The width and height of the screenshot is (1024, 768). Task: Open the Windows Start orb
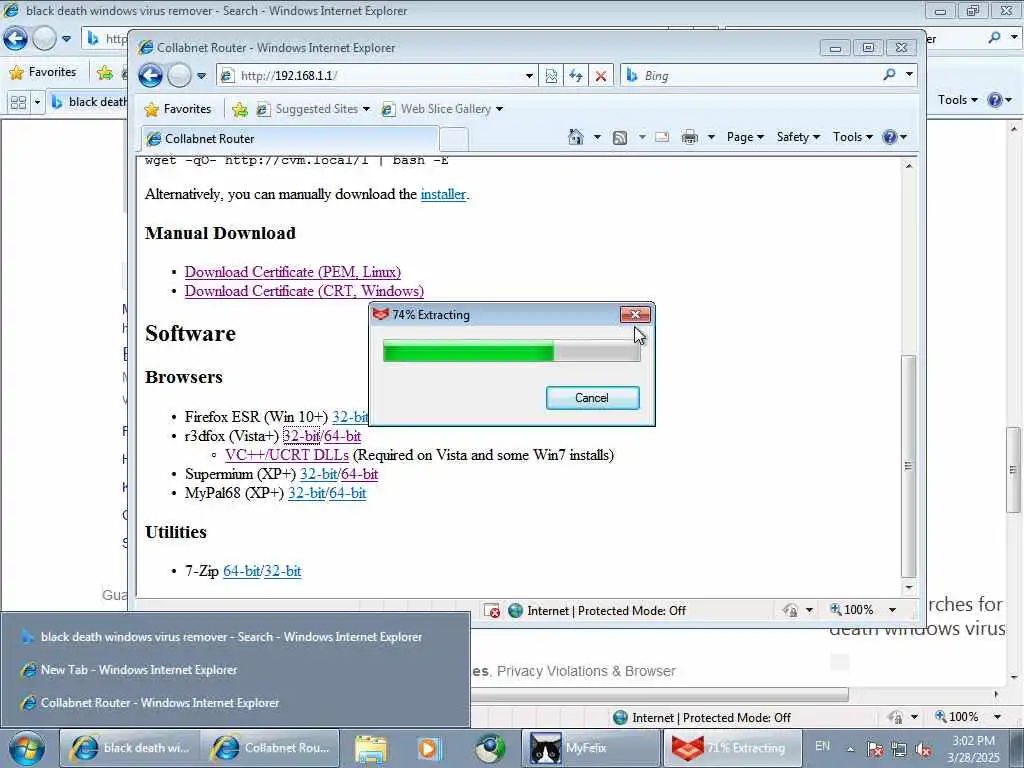point(27,748)
